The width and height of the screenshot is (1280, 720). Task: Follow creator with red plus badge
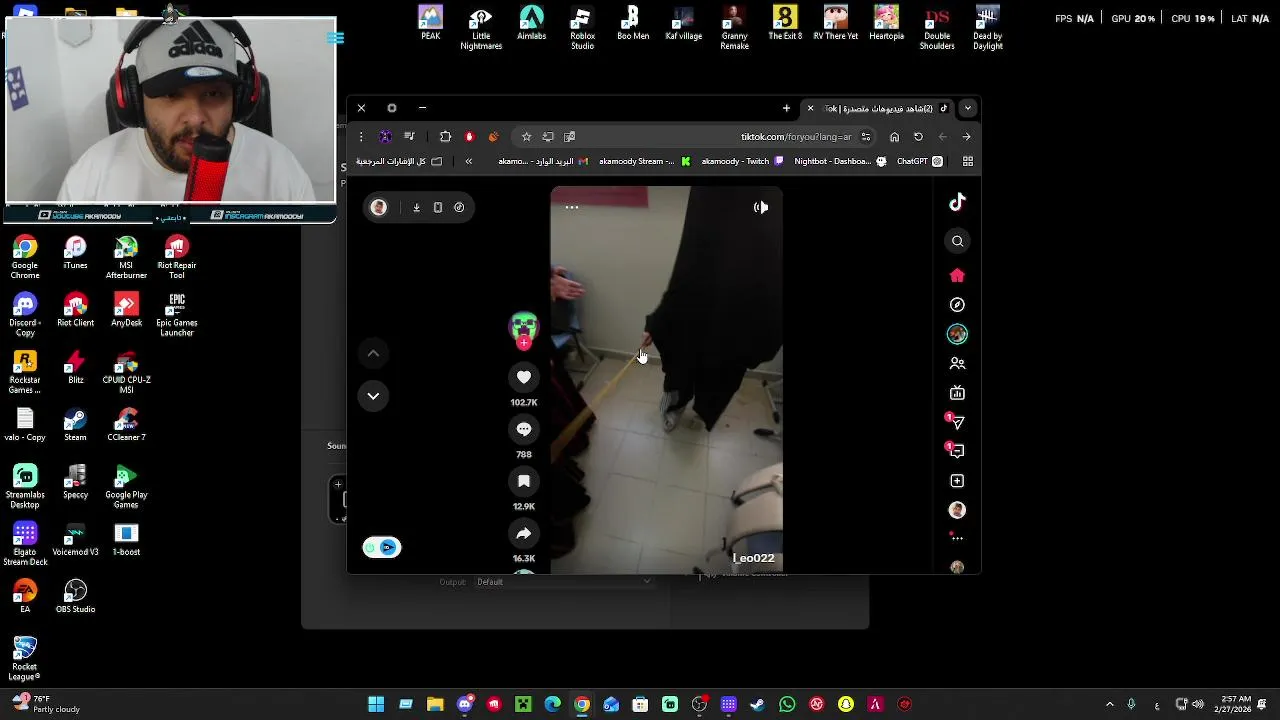click(523, 343)
